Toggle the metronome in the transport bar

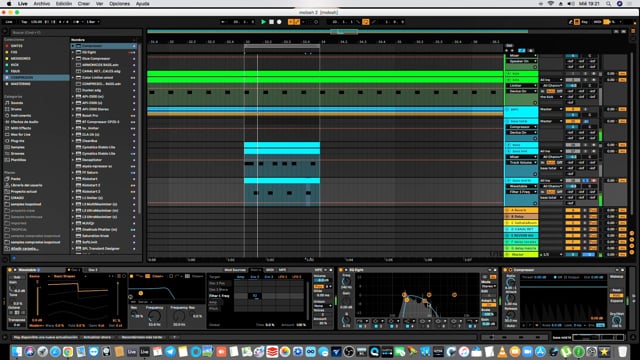(x=77, y=22)
